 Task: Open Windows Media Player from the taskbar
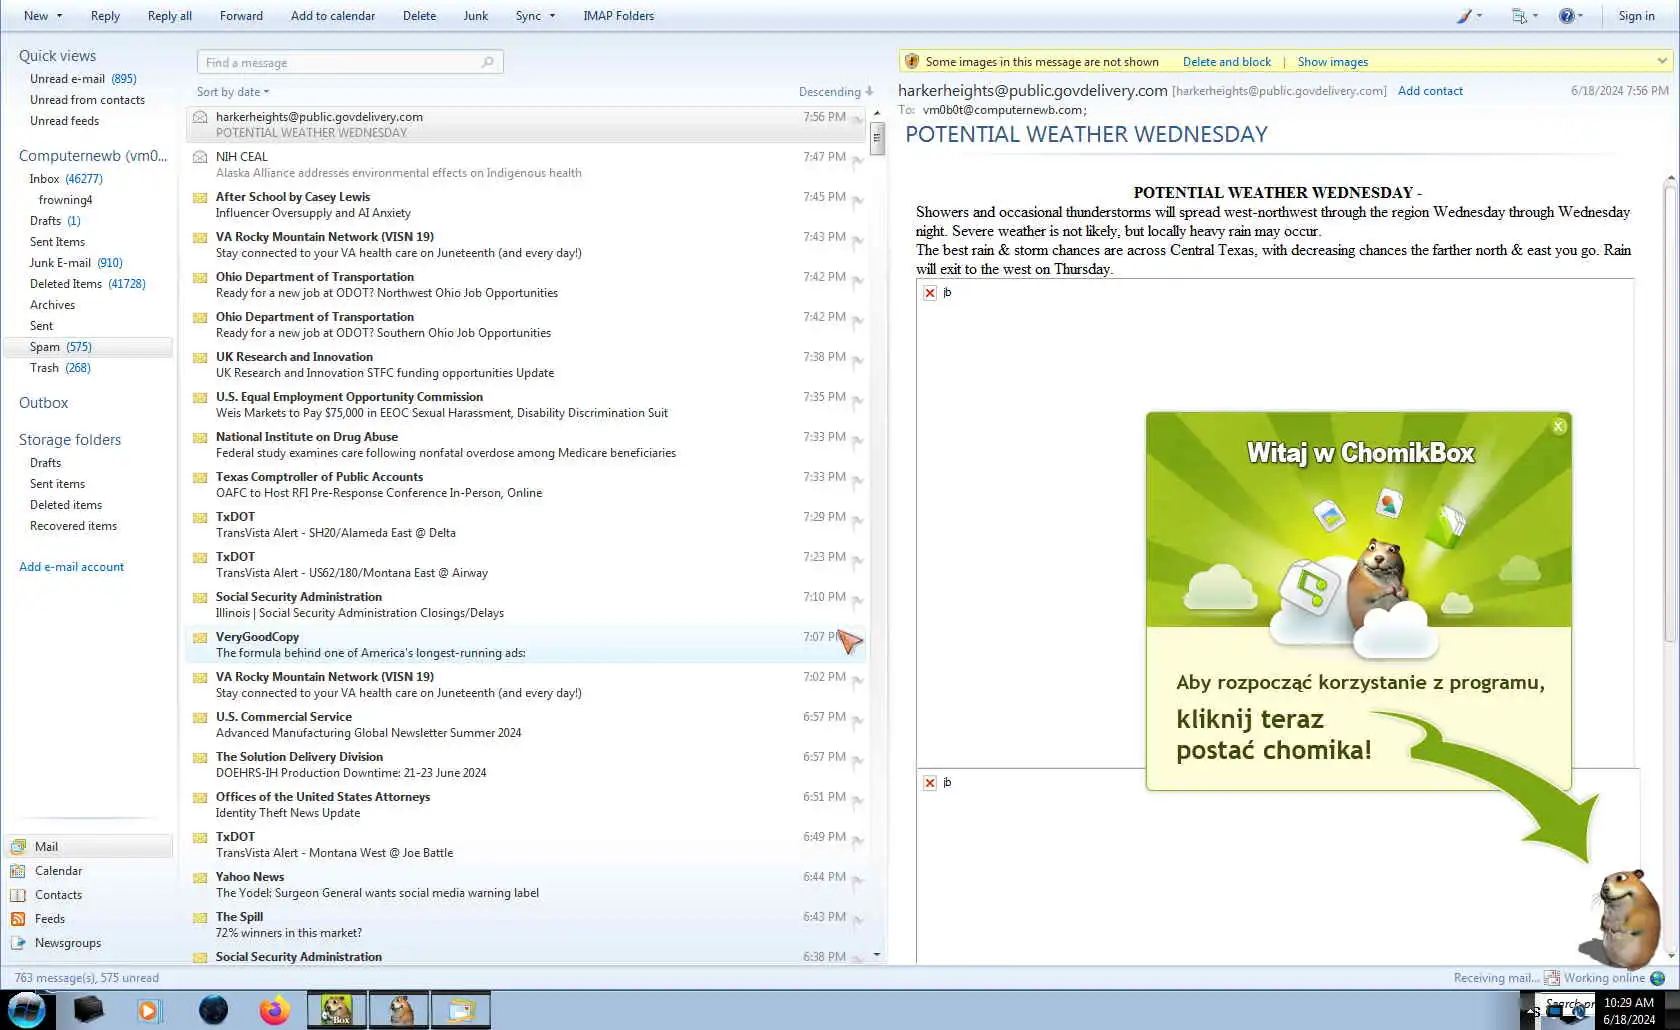[149, 1010]
